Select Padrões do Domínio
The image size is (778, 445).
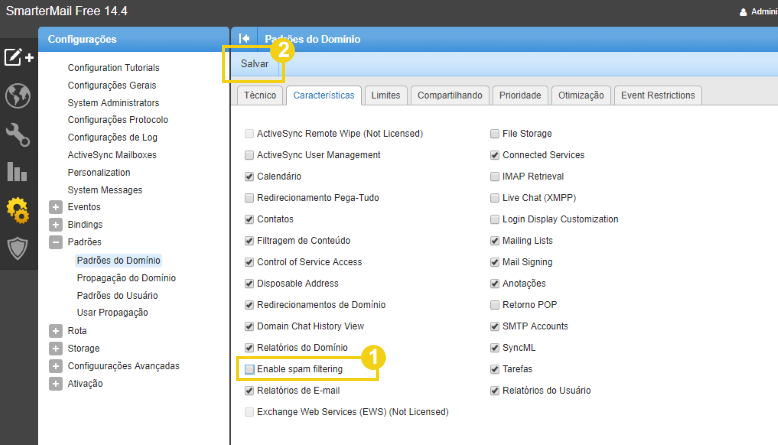(119, 260)
